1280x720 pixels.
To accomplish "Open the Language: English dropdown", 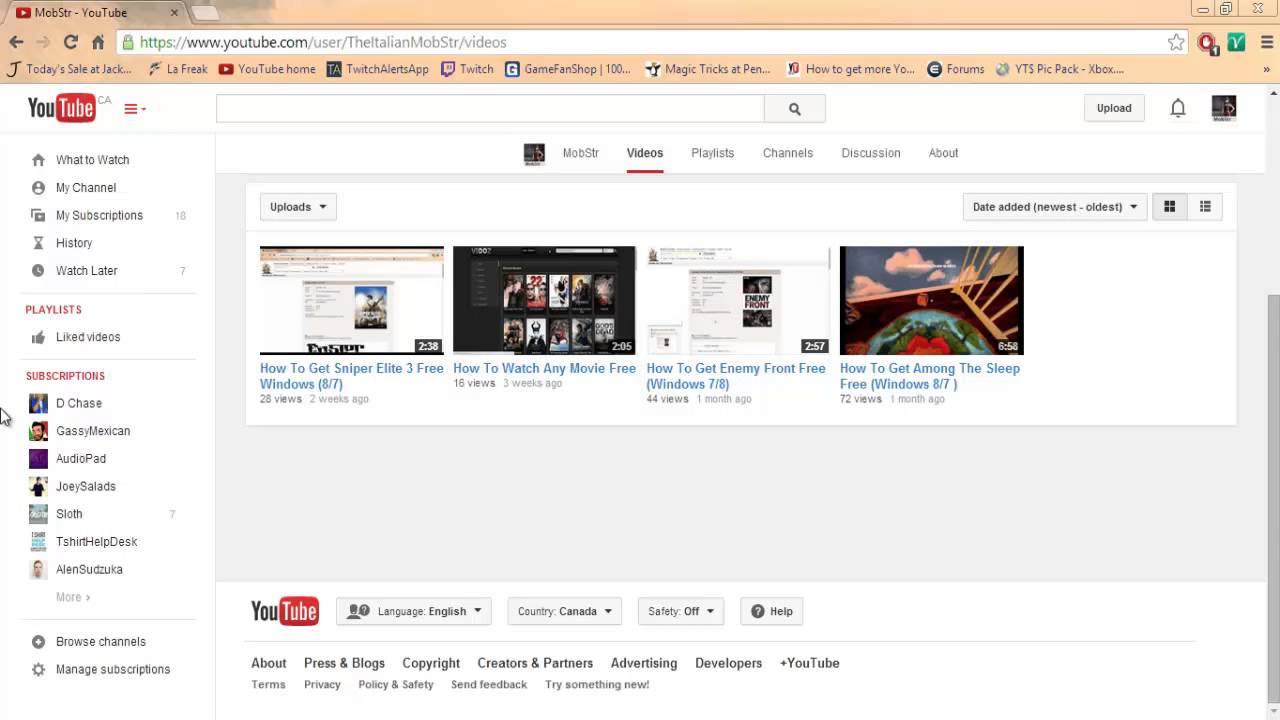I will click(414, 611).
